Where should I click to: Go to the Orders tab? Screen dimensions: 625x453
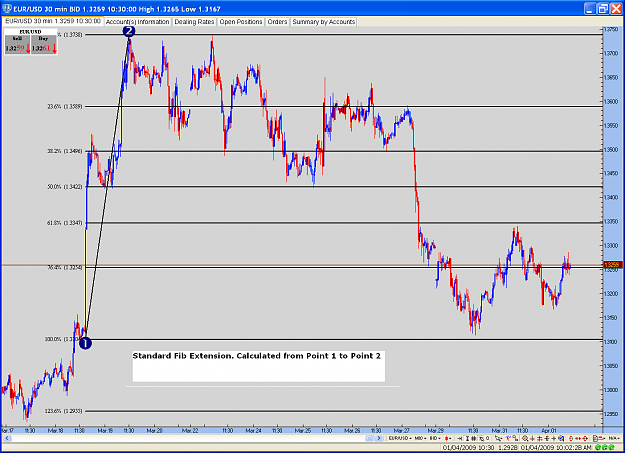point(277,22)
